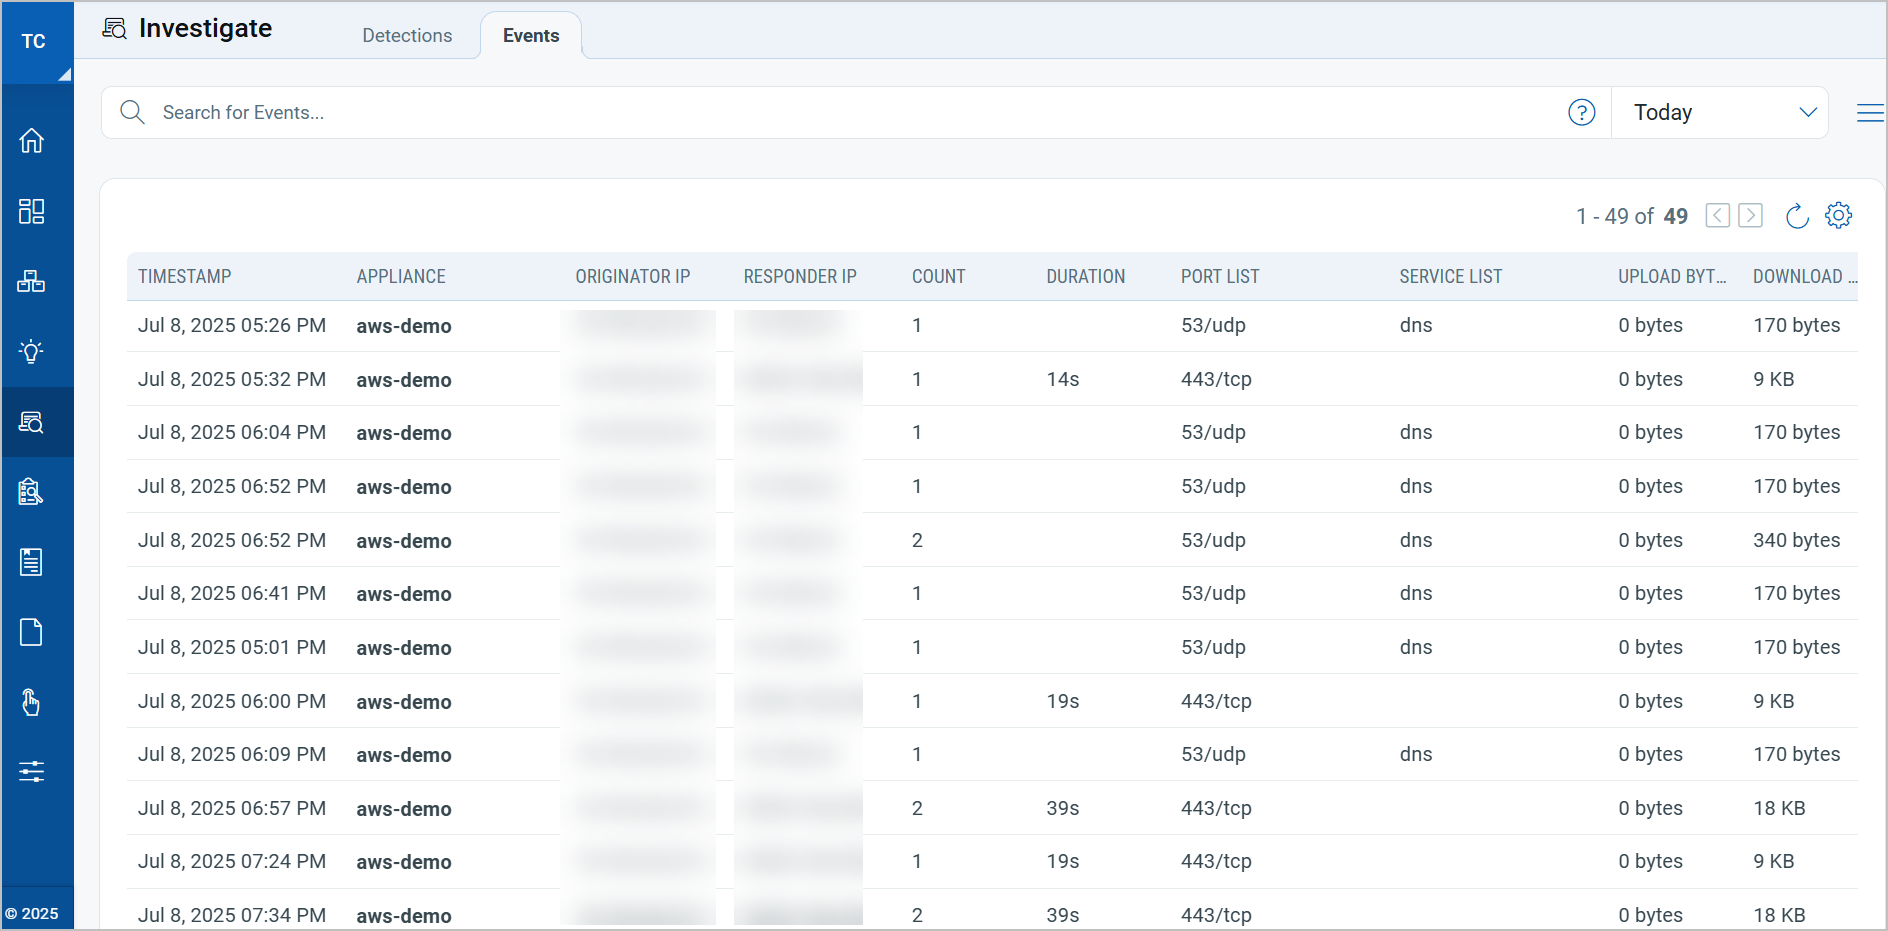Viewport: 1888px width, 931px height.
Task: Click dns in the 06:04 PM row
Action: click(x=1416, y=432)
